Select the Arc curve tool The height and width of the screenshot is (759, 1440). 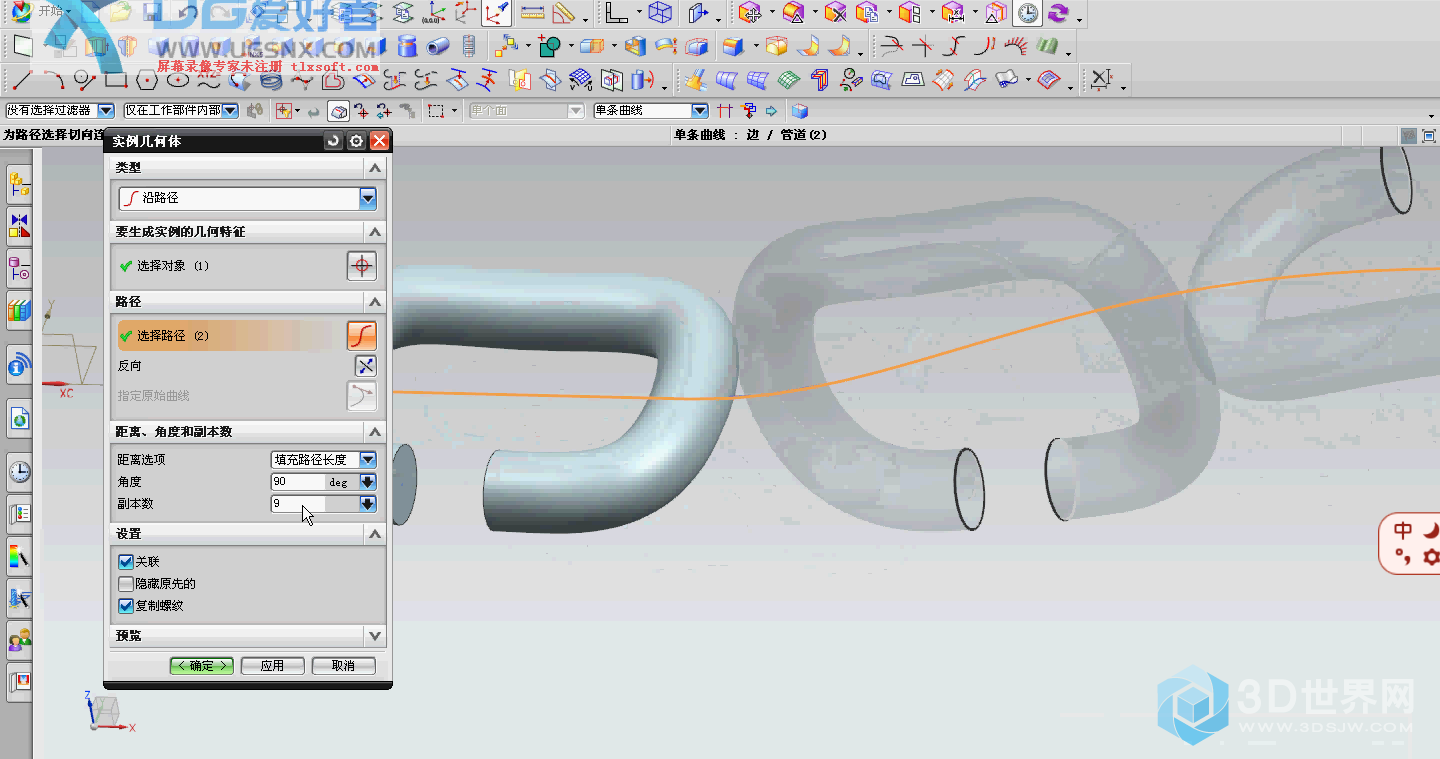53,79
